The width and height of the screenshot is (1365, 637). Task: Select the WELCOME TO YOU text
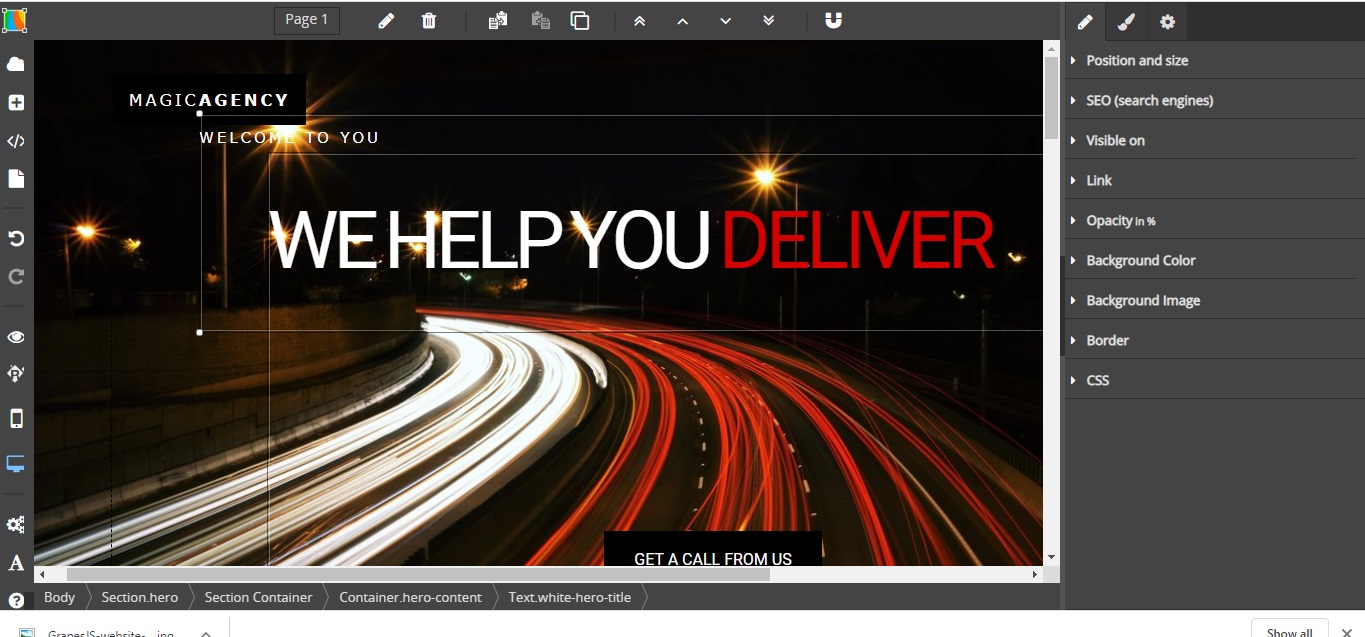[289, 137]
